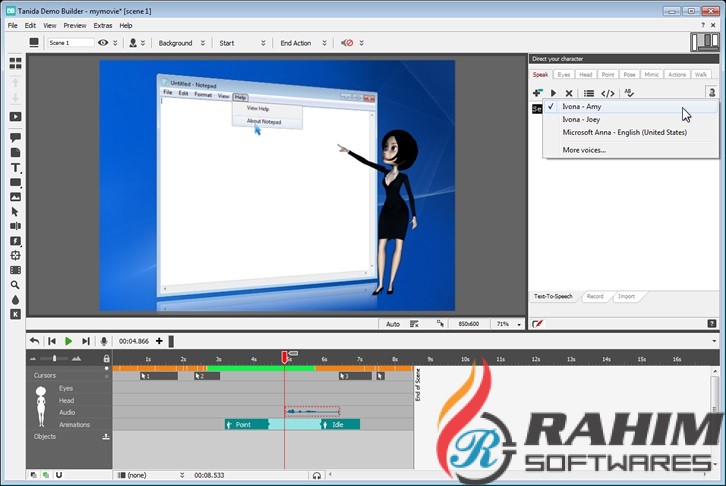Click the headphones icon in the status bar
This screenshot has height=486, width=726.
pyautogui.click(x=317, y=475)
